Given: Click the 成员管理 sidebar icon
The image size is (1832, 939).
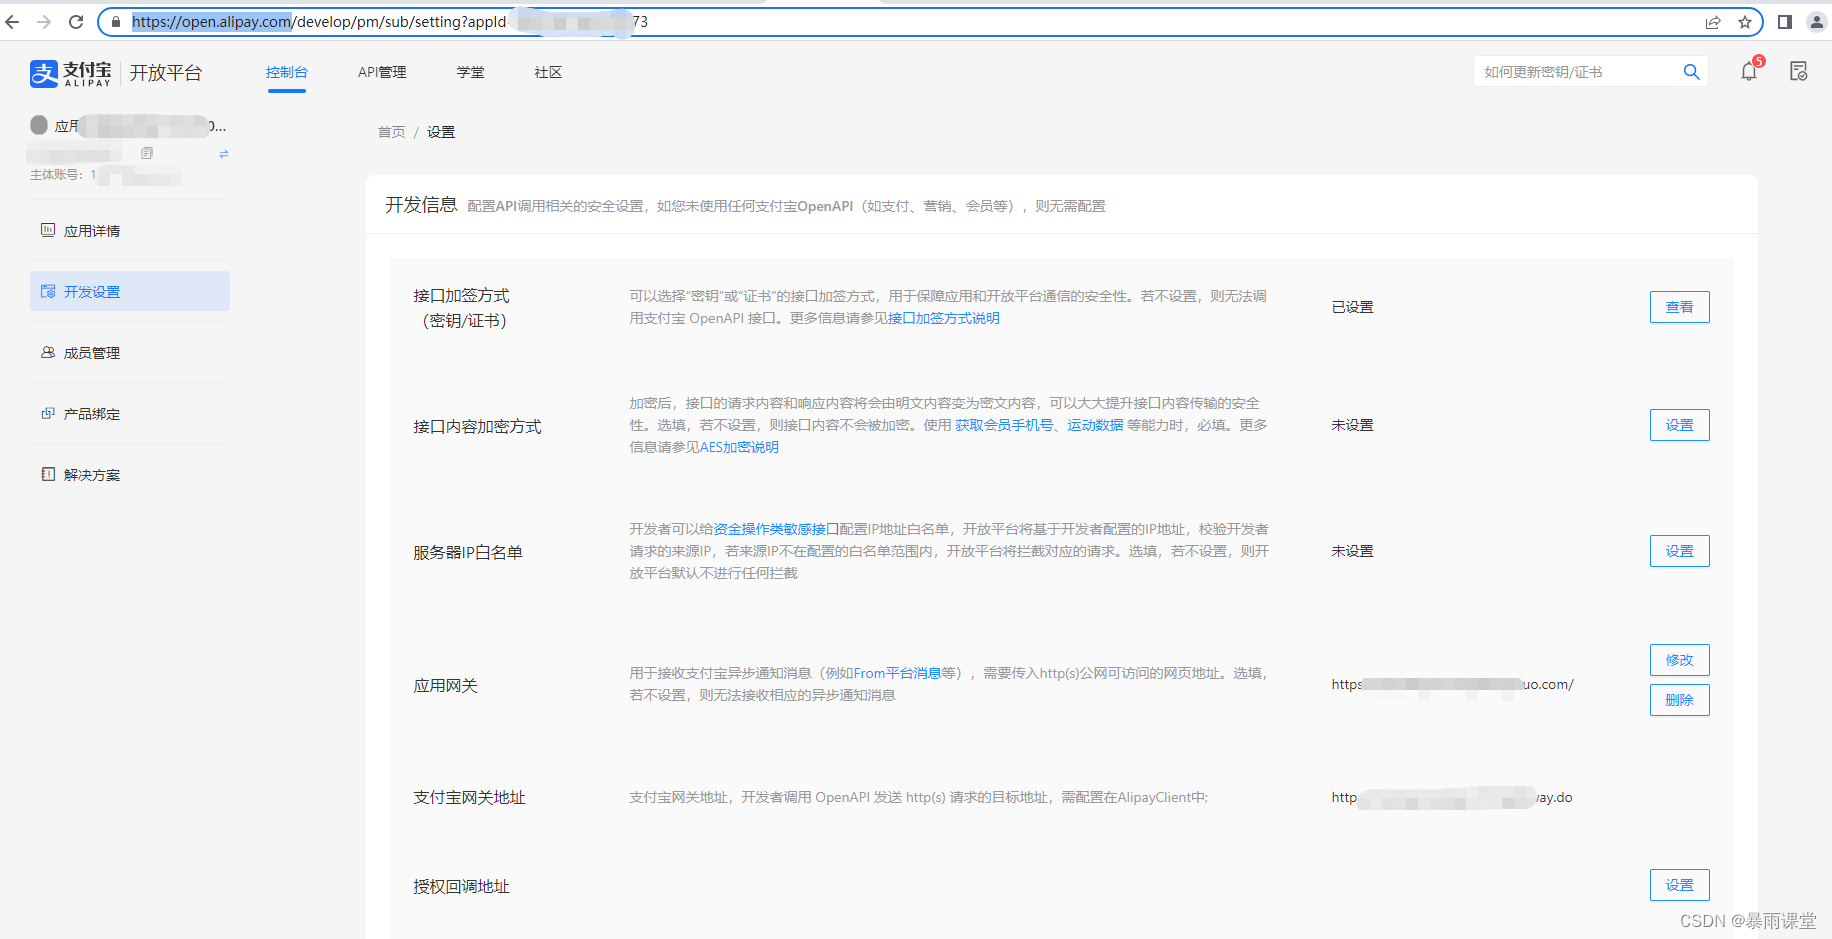Looking at the screenshot, I should click(48, 352).
